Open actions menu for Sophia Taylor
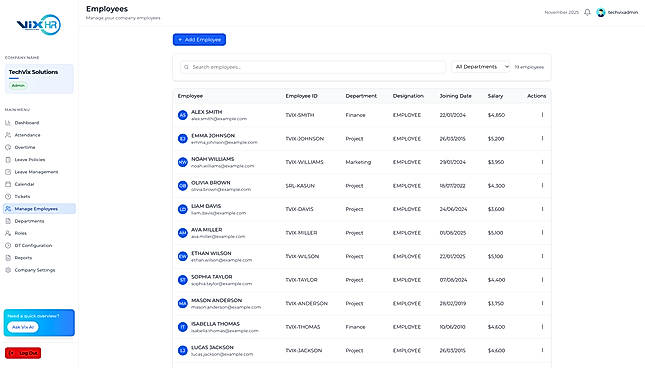The width and height of the screenshot is (645, 368). (542, 280)
